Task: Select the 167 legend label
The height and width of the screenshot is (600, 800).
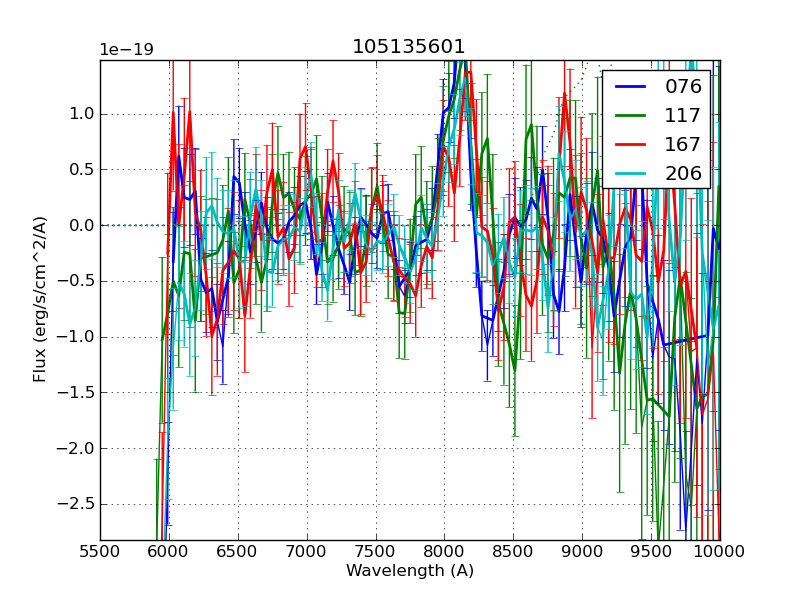Action: 683,144
